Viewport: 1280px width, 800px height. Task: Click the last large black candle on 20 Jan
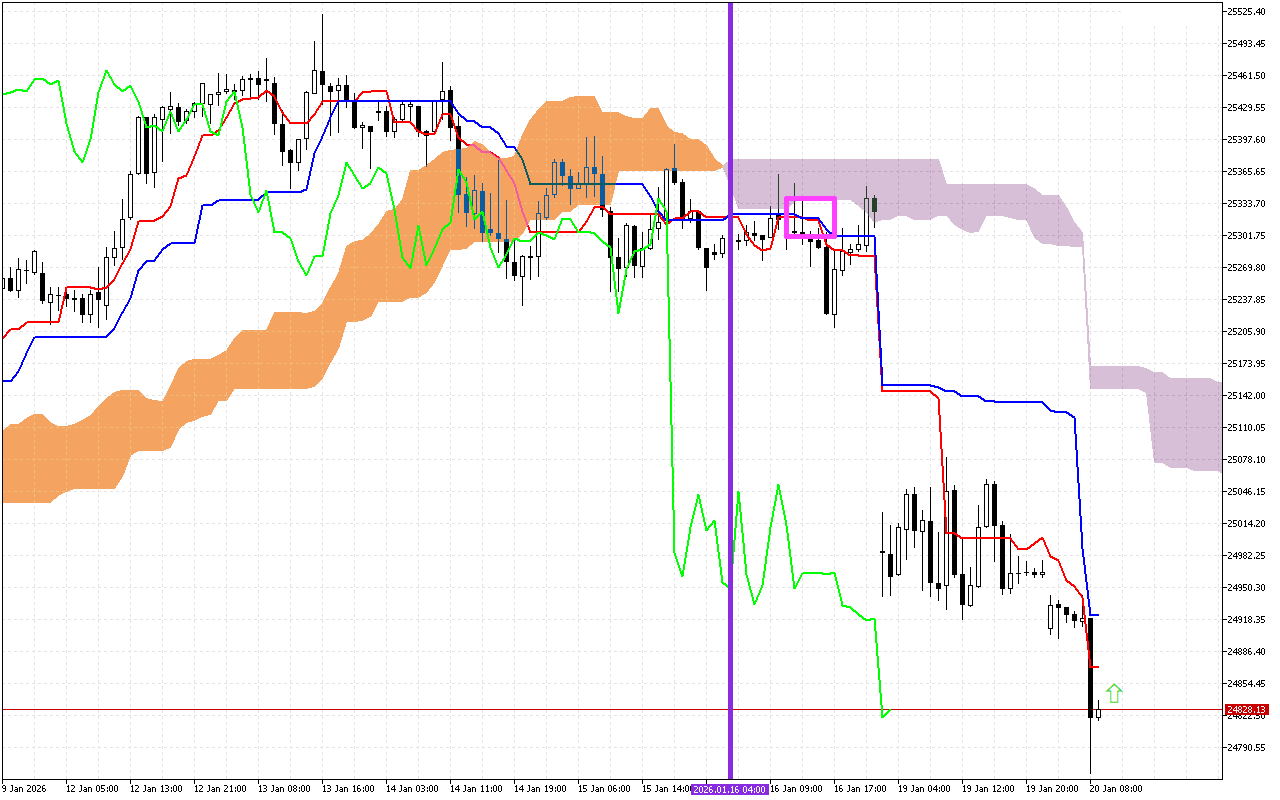tap(1090, 665)
